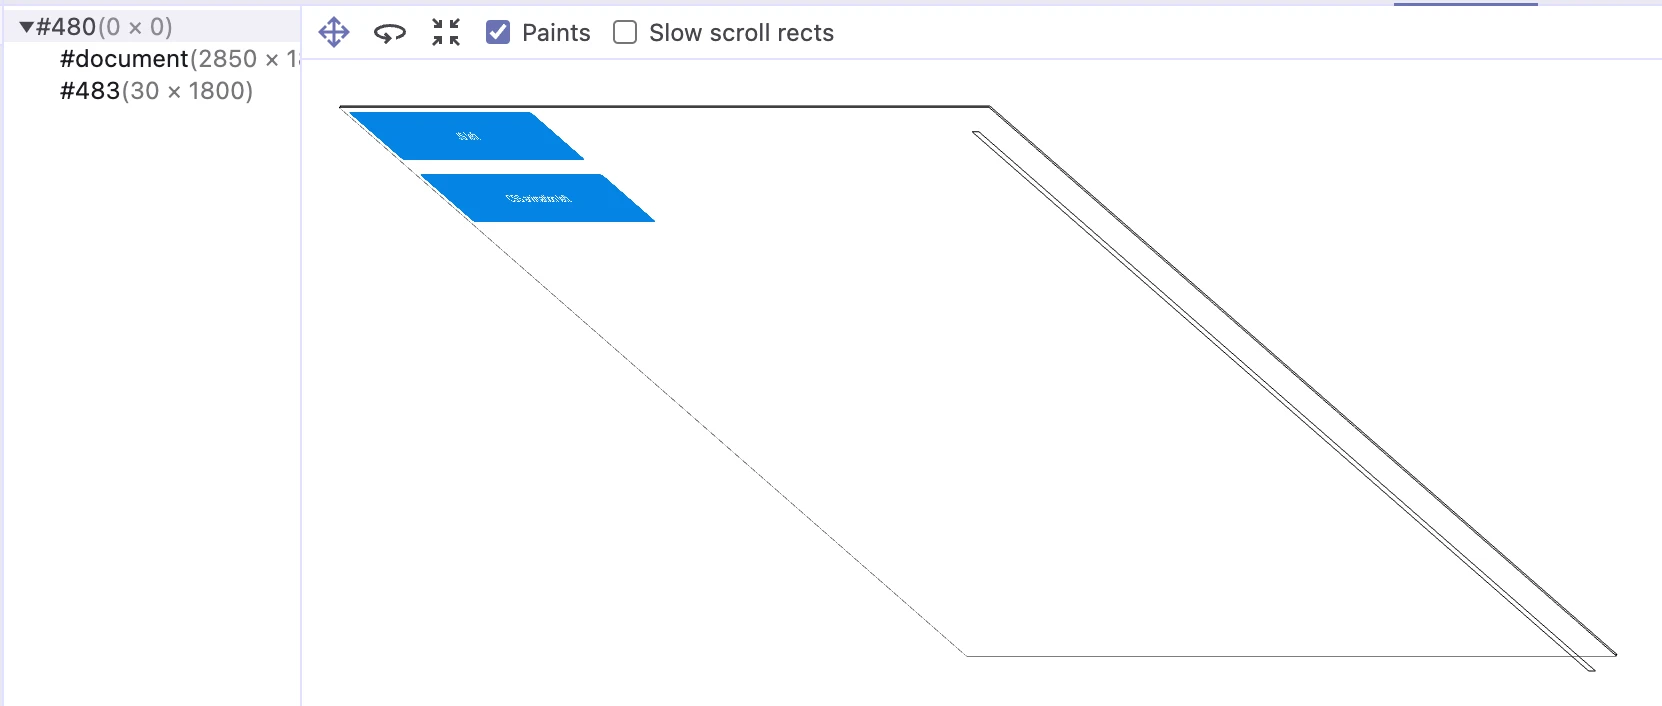The image size is (1662, 706).
Task: Select the #document layer in tree
Action: (124, 59)
